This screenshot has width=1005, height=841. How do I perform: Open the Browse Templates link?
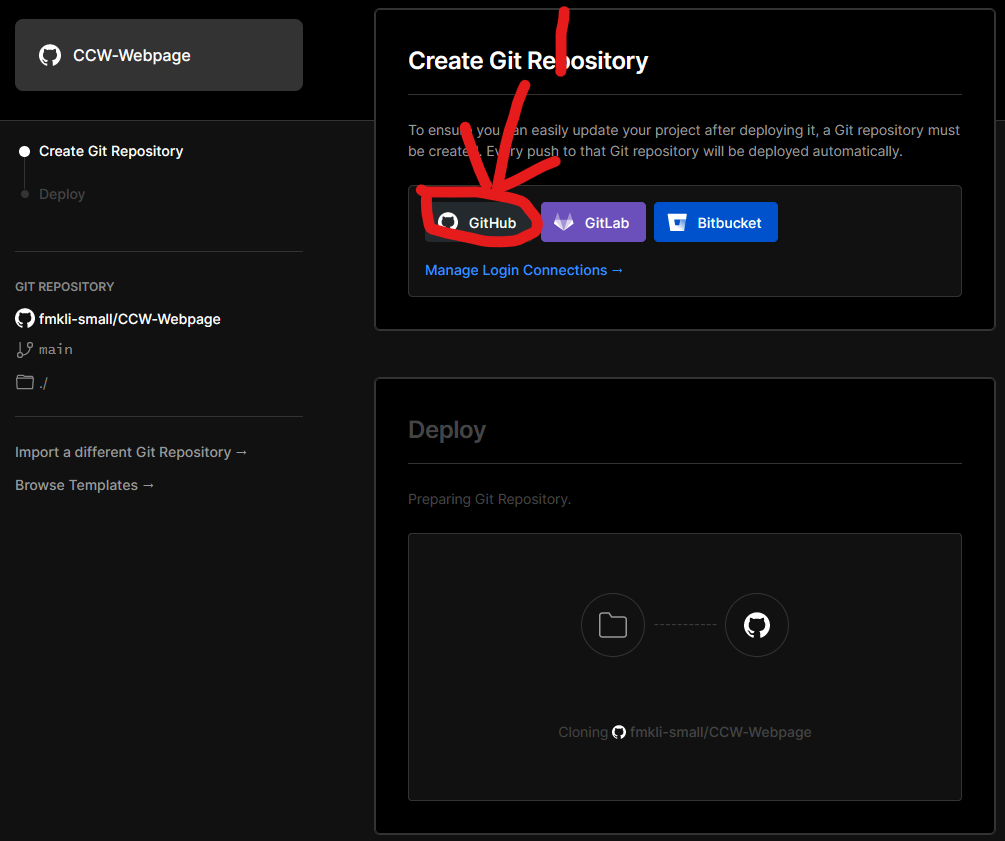click(x=85, y=485)
